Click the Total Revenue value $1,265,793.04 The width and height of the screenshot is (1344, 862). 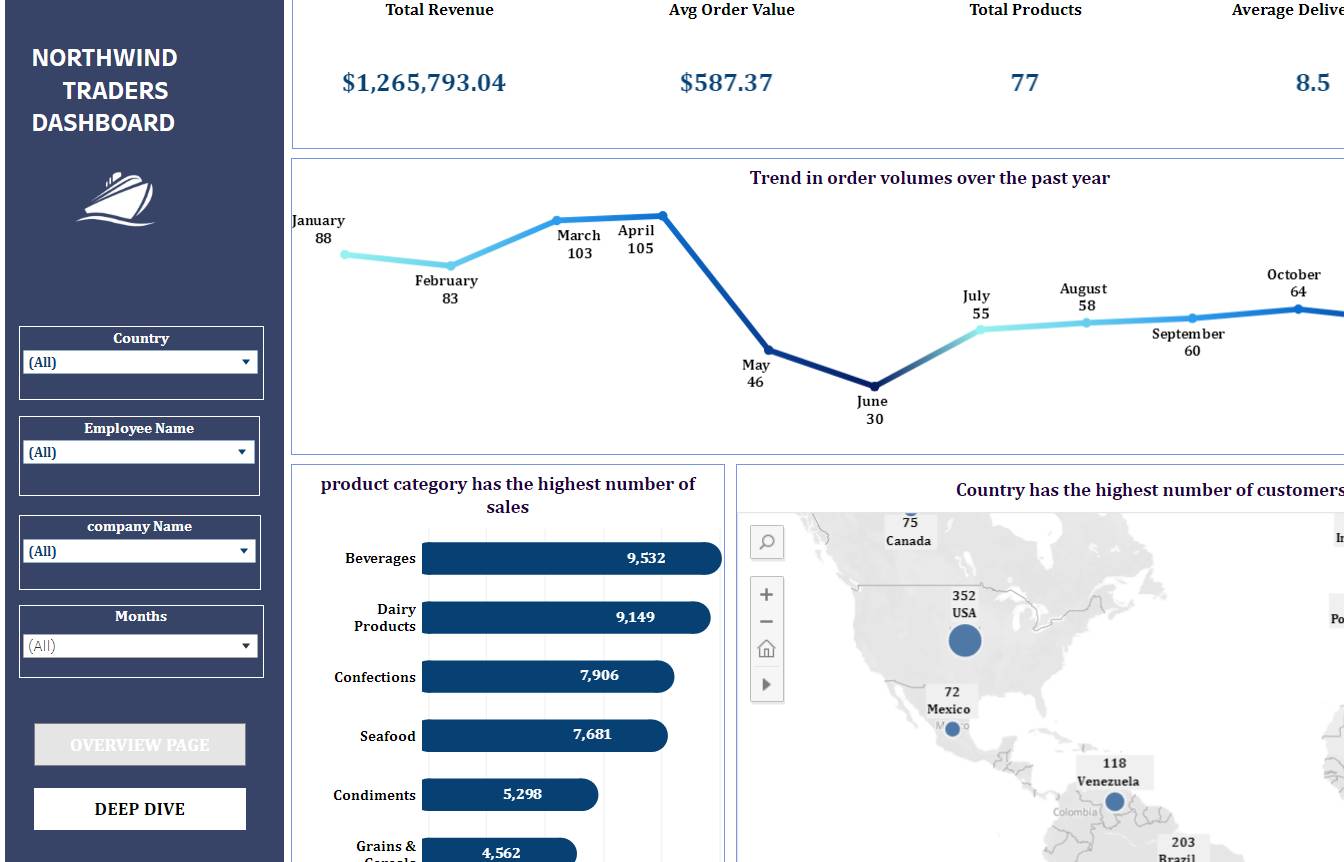(x=424, y=83)
